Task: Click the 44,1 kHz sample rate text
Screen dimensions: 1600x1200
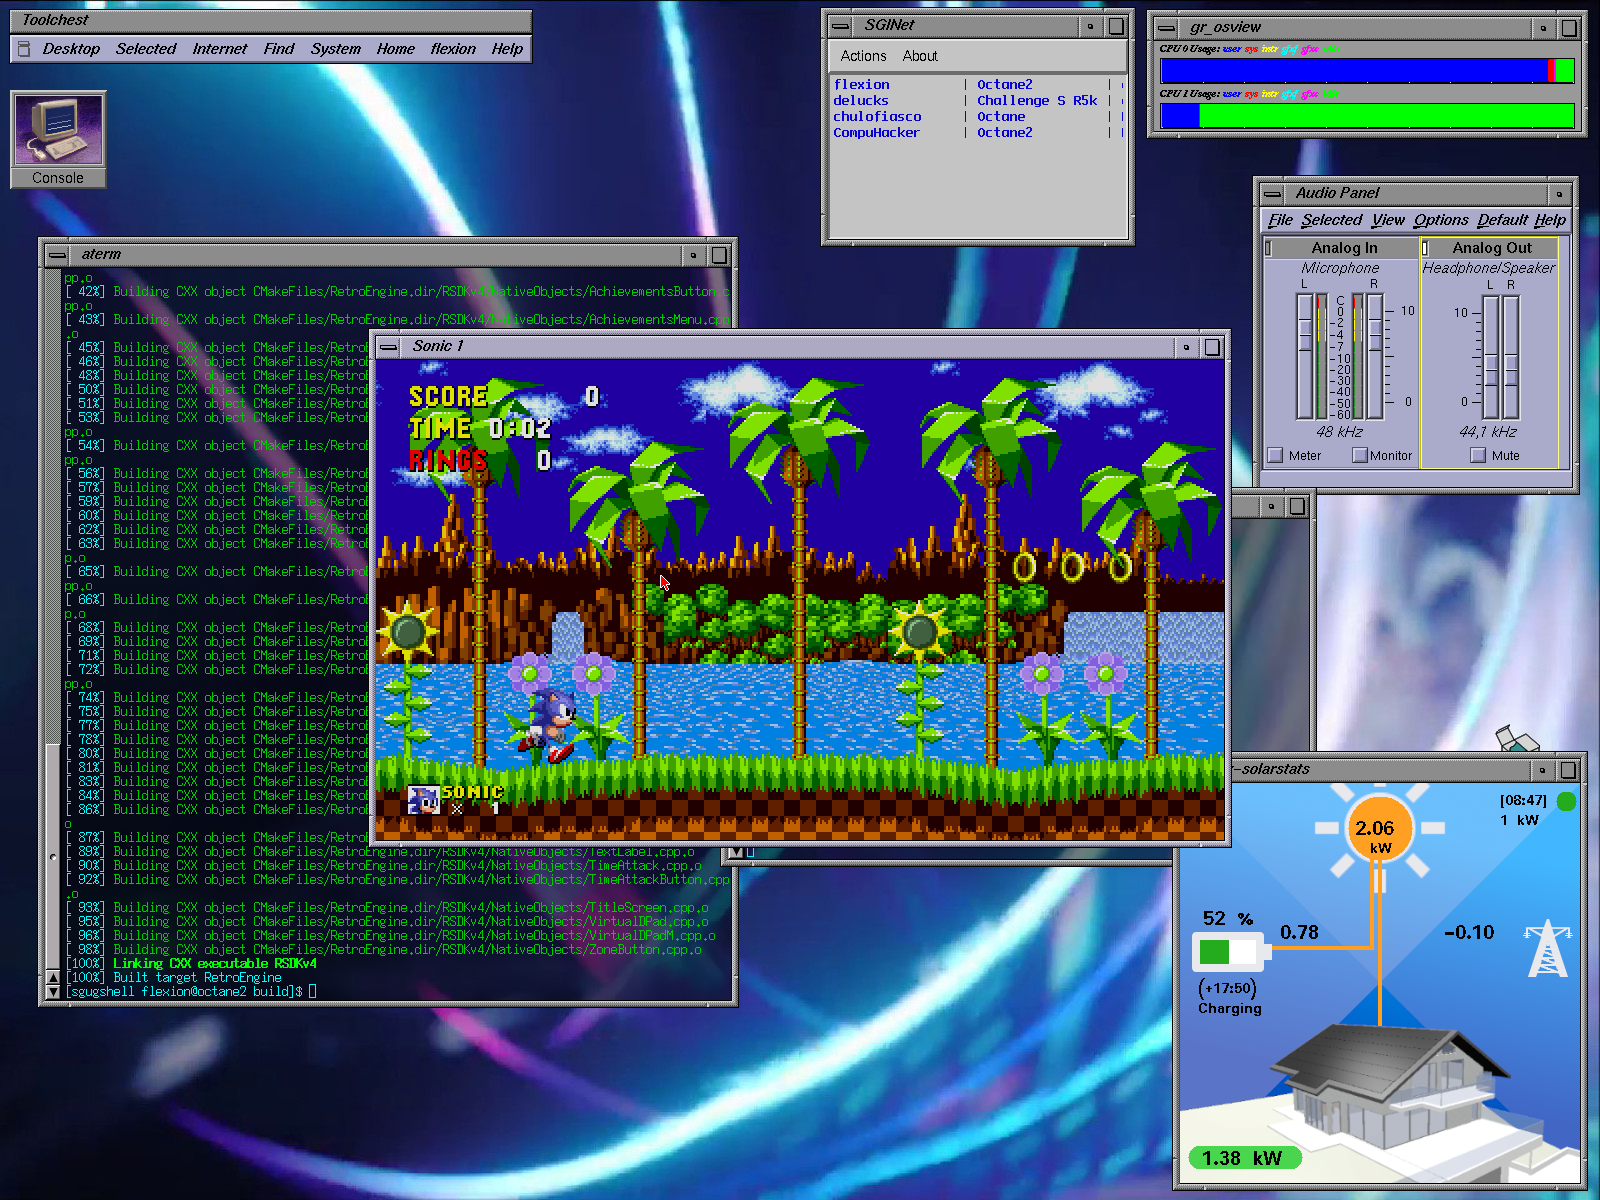Action: [x=1488, y=432]
